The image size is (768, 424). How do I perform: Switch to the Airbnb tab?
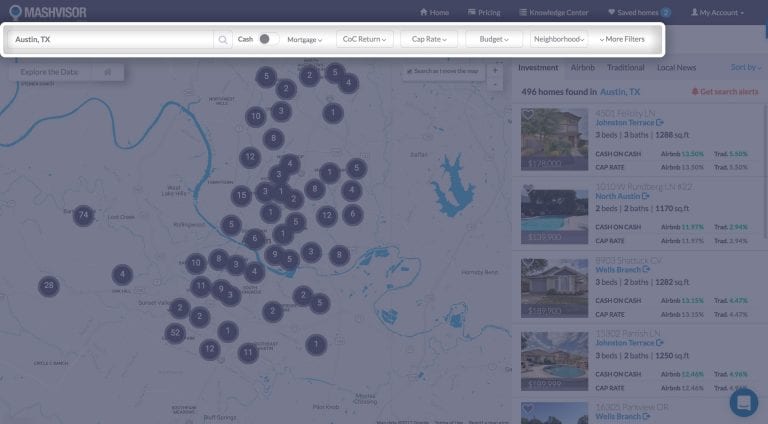click(x=582, y=67)
